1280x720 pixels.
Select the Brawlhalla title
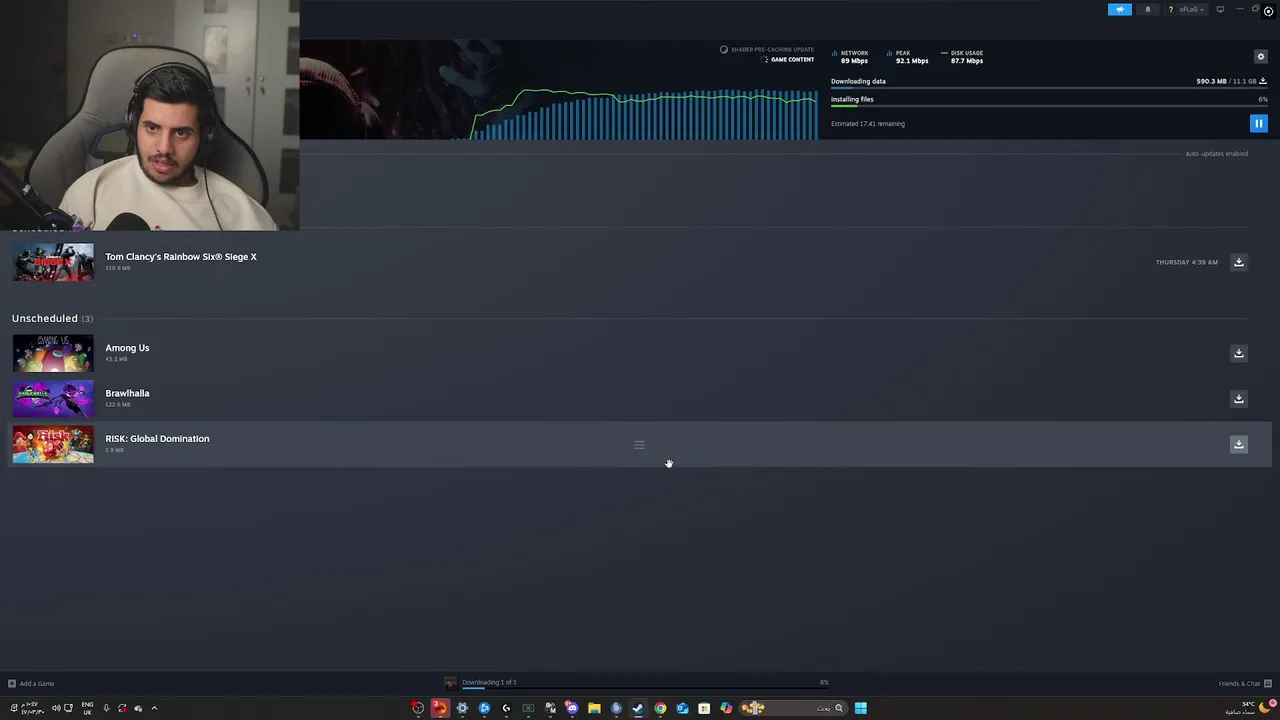tap(127, 393)
